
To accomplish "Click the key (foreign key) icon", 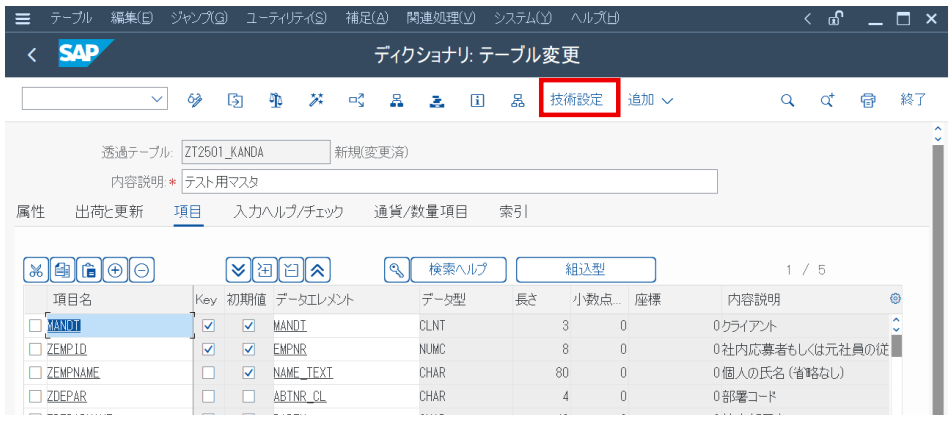I will coord(397,270).
